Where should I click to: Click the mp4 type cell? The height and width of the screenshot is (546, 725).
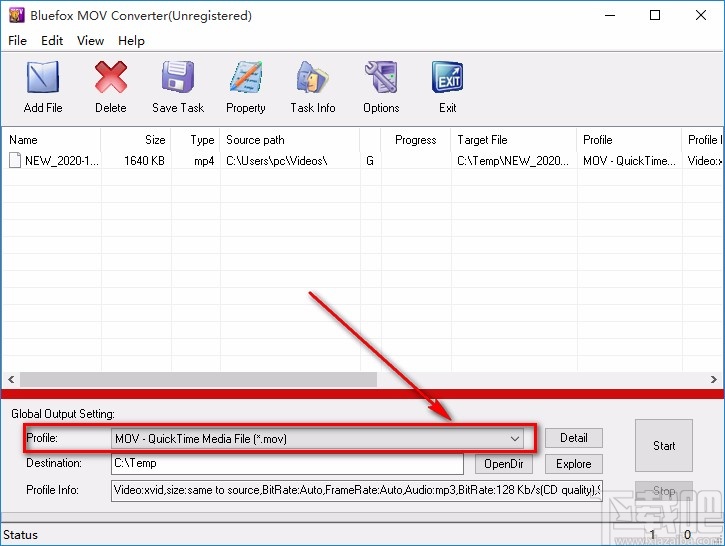coord(204,161)
